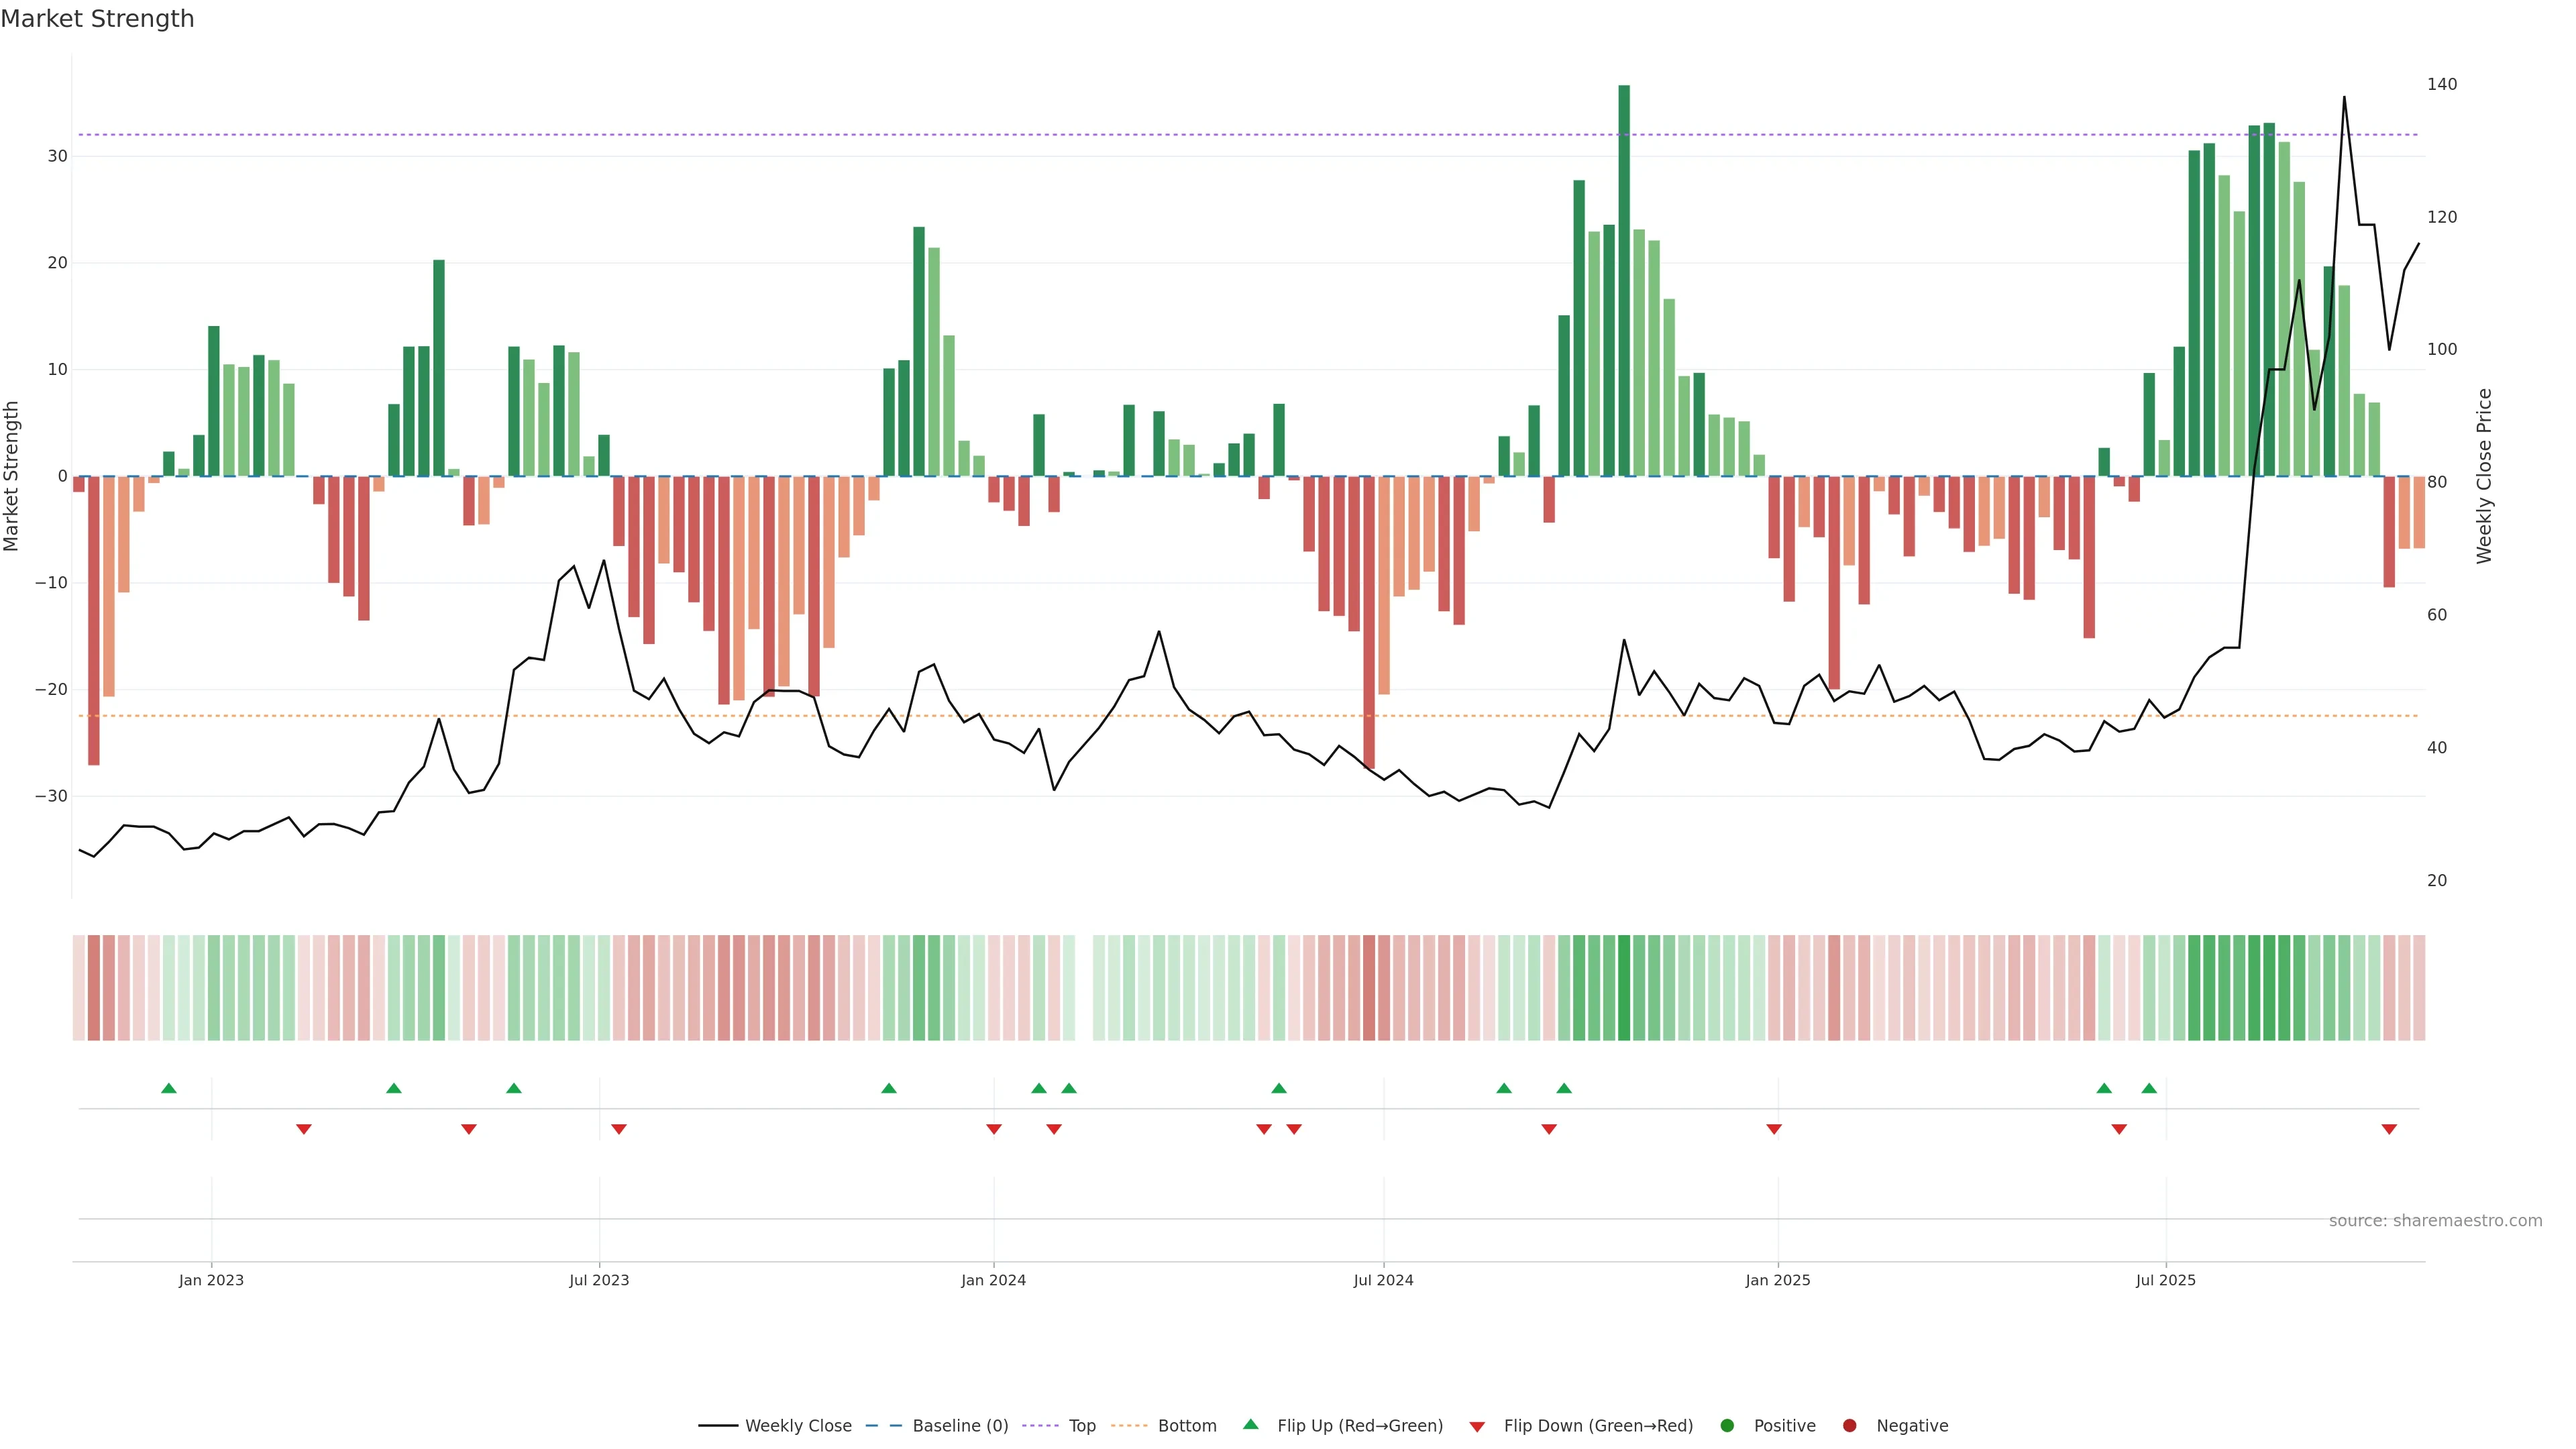Screen dimensions: 2576x1449
Task: Click the Jan 2023 x-axis label
Action: (211, 1280)
